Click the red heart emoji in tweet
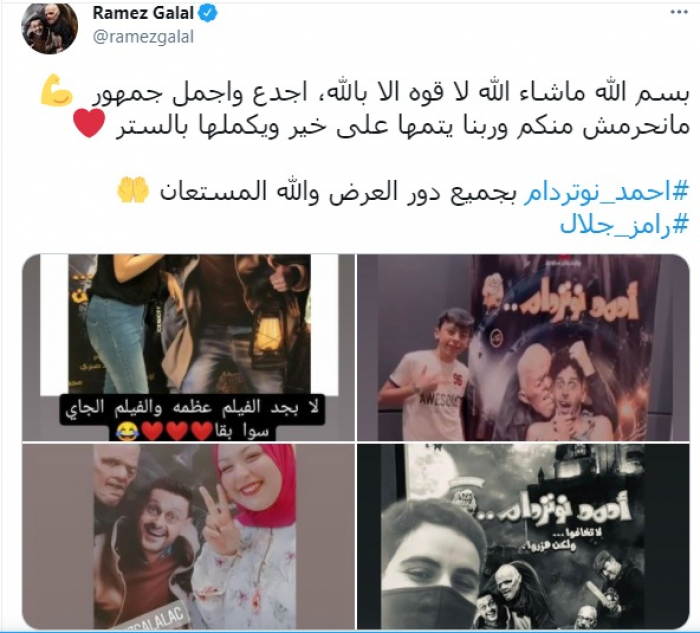Screen dimensions: 700x633 pos(89,124)
